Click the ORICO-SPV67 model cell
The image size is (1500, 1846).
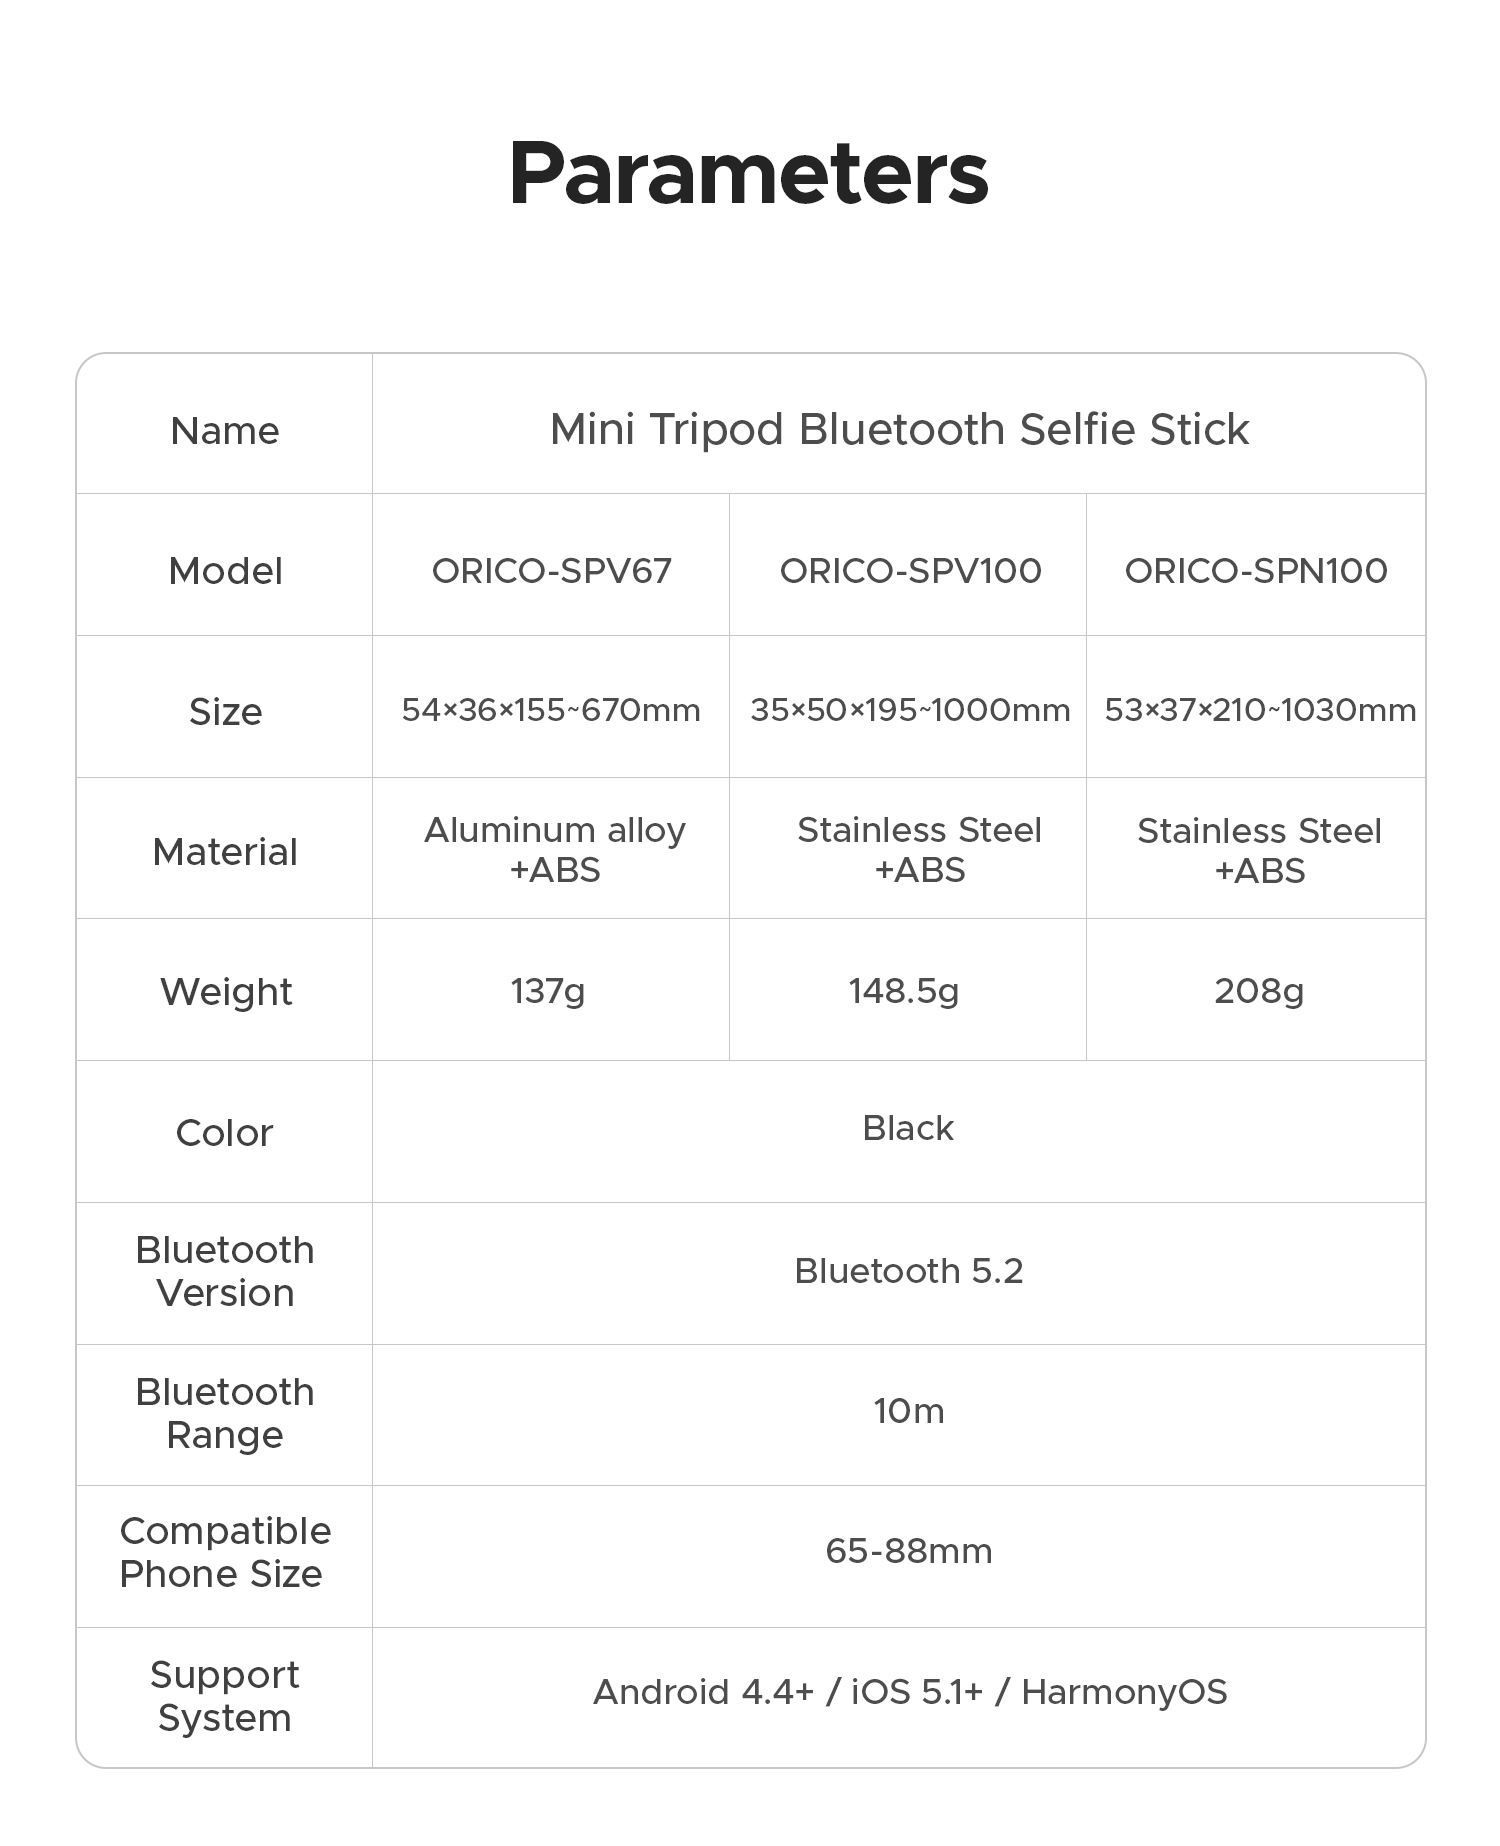[551, 570]
